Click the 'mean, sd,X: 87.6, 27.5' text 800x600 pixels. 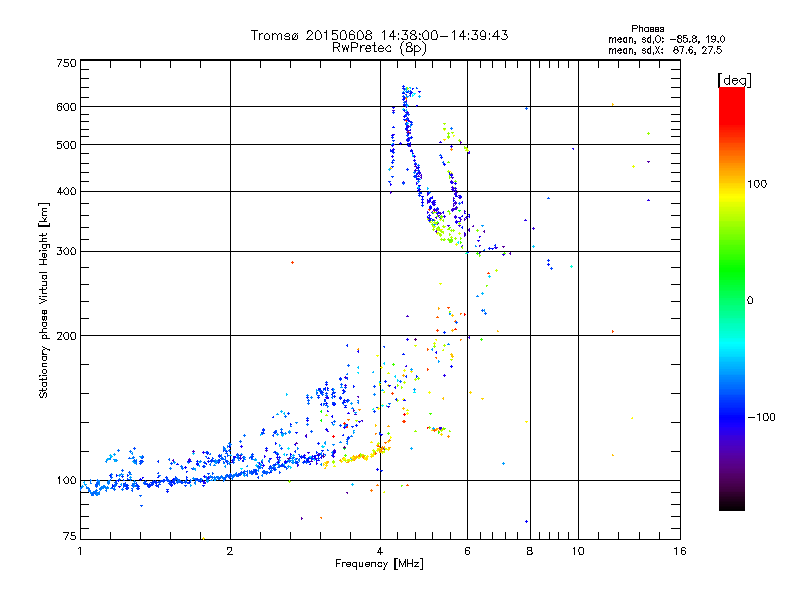click(x=665, y=50)
